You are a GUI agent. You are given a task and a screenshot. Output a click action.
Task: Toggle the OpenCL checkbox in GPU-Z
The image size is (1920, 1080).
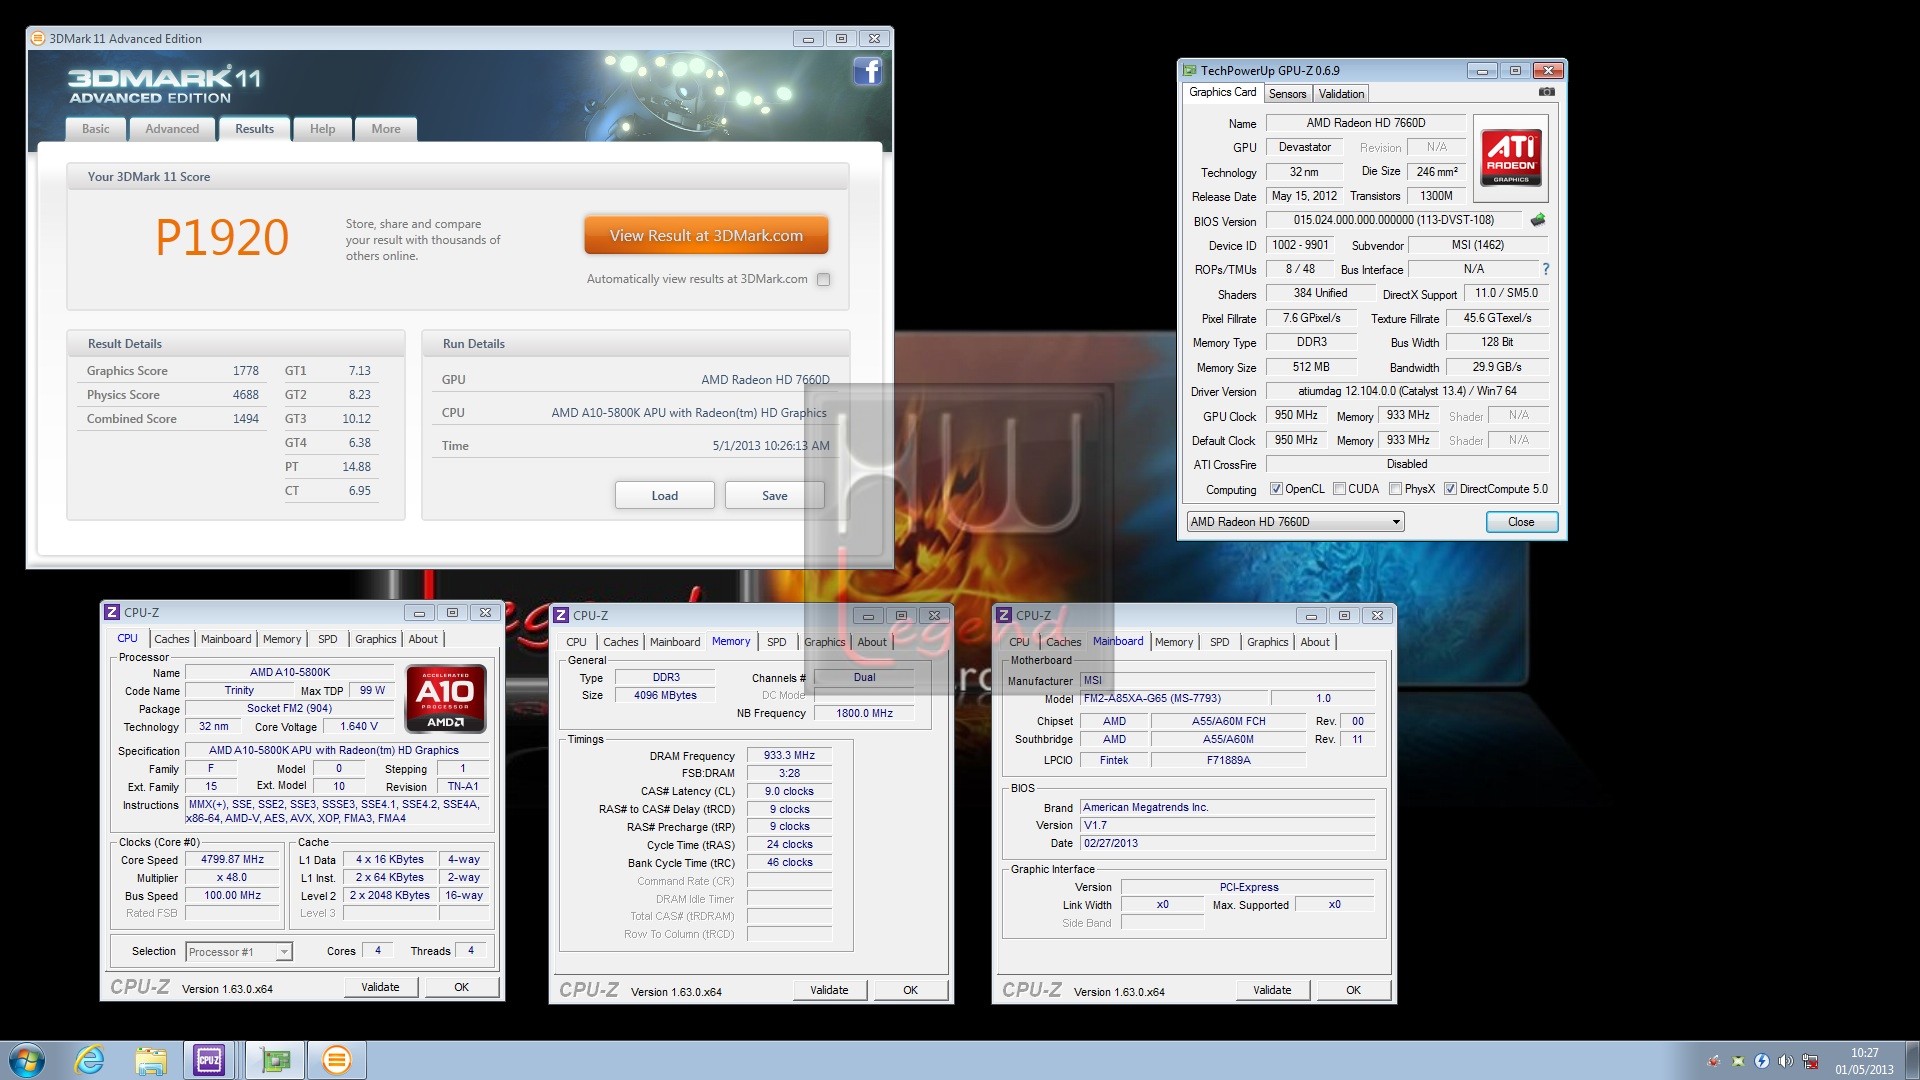[1276, 489]
